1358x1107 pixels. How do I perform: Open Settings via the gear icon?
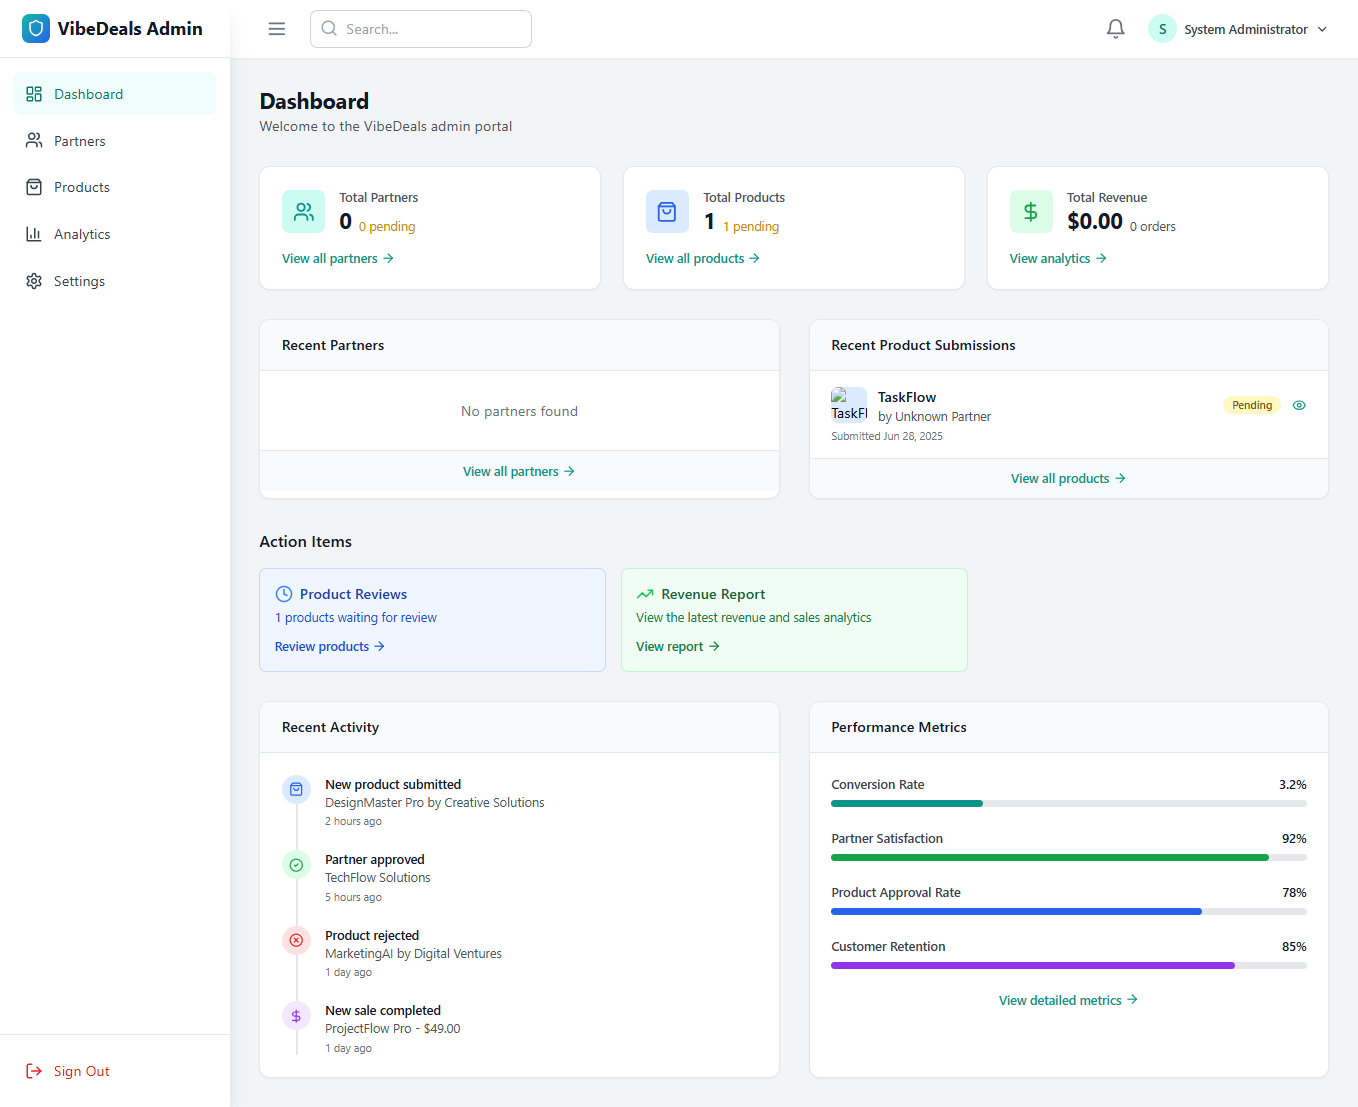(34, 281)
